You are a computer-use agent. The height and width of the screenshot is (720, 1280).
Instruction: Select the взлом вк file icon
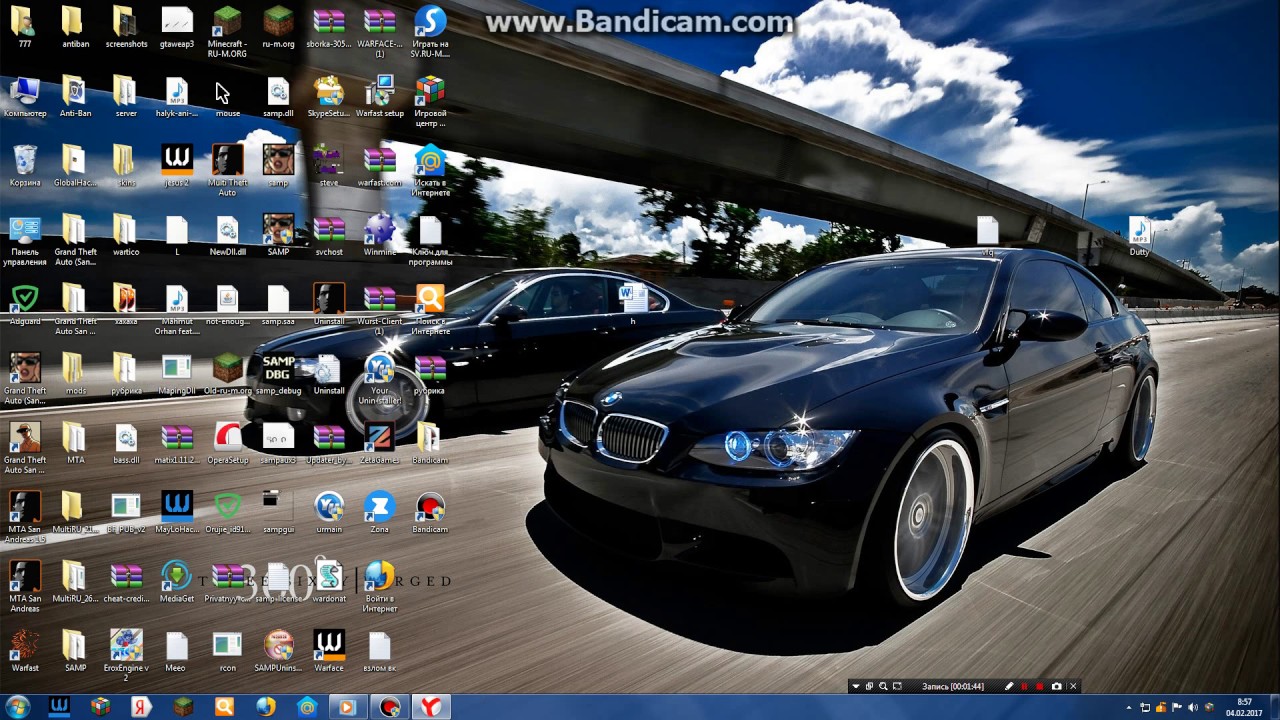point(380,652)
